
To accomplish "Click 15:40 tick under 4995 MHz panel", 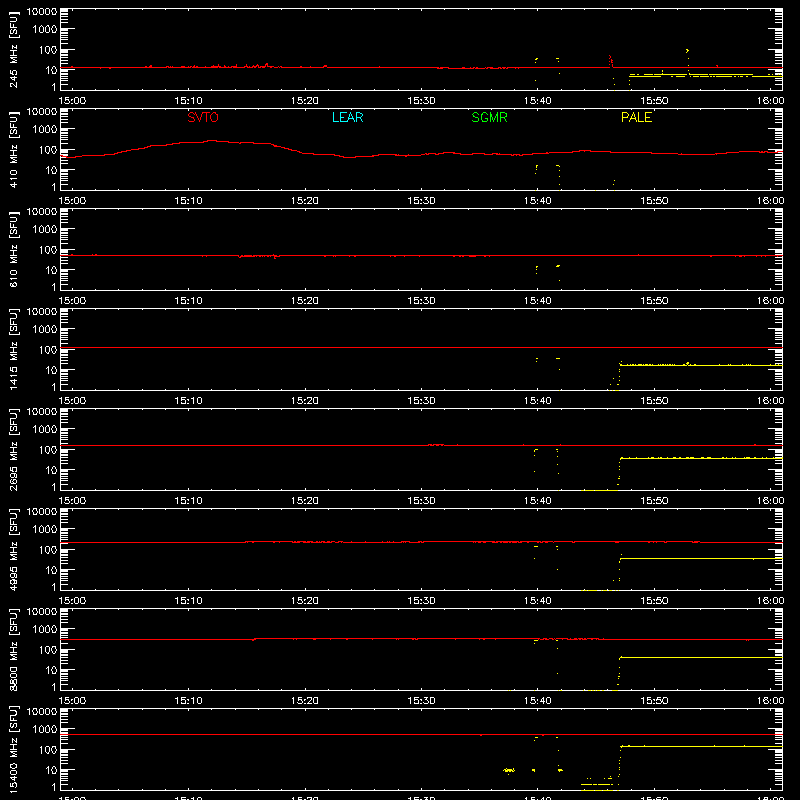I will coord(537,601).
